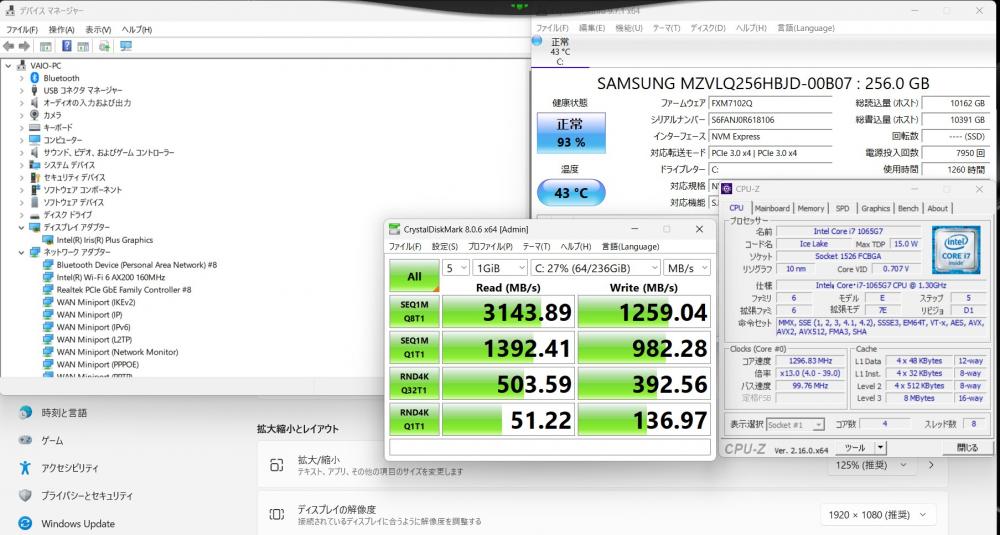Click the CPU-Z window title icon
Screen dimensions: 1000x535
pos(726,189)
